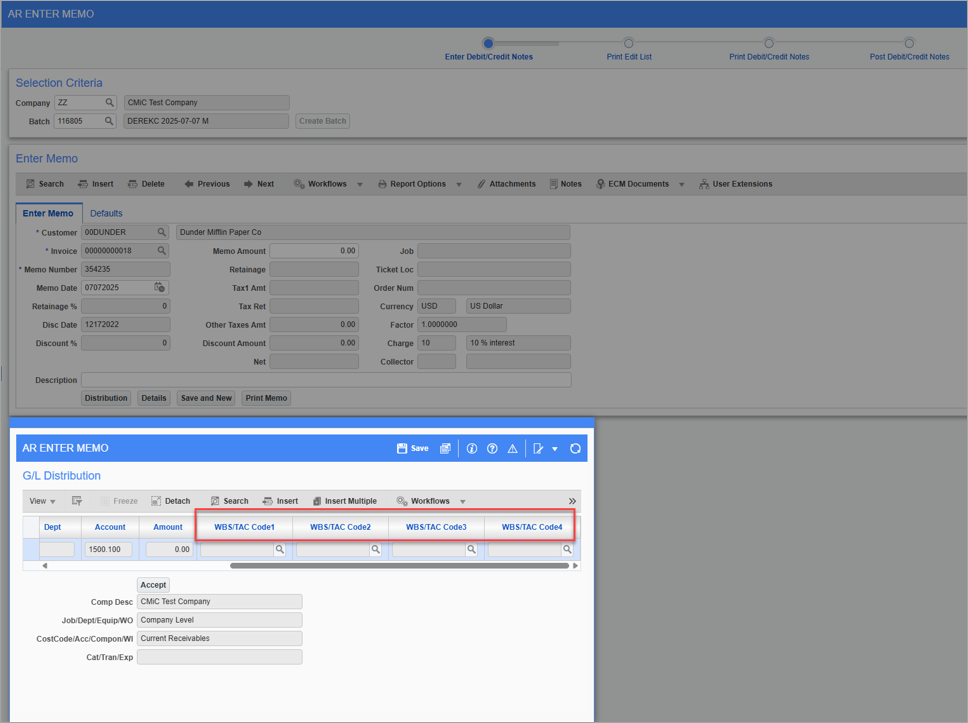Go to Previous memo record
968x723 pixels.
(x=207, y=184)
